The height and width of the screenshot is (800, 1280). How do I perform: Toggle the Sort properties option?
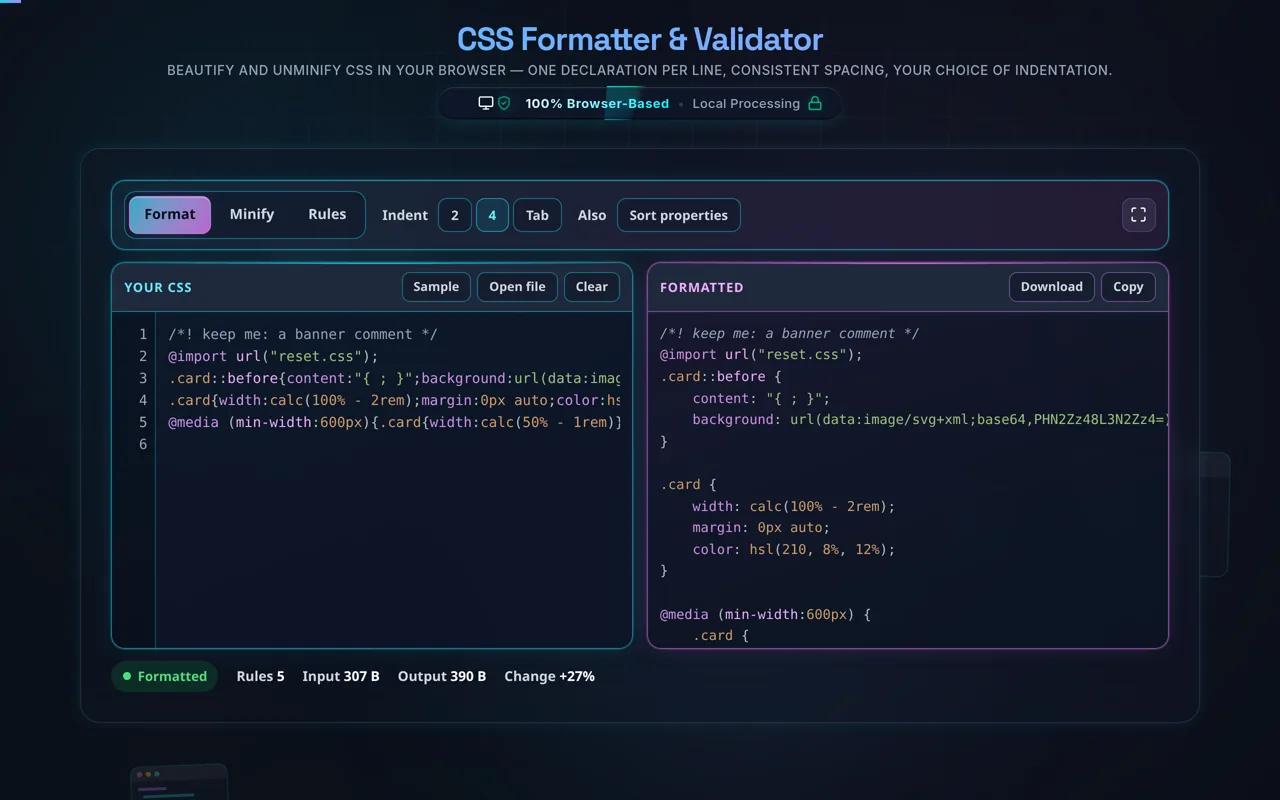click(679, 215)
